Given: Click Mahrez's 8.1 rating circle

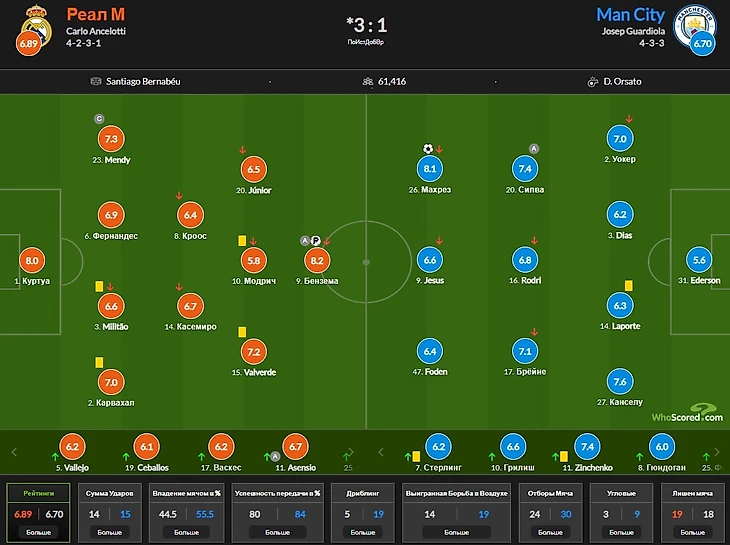Looking at the screenshot, I should coord(430,168).
